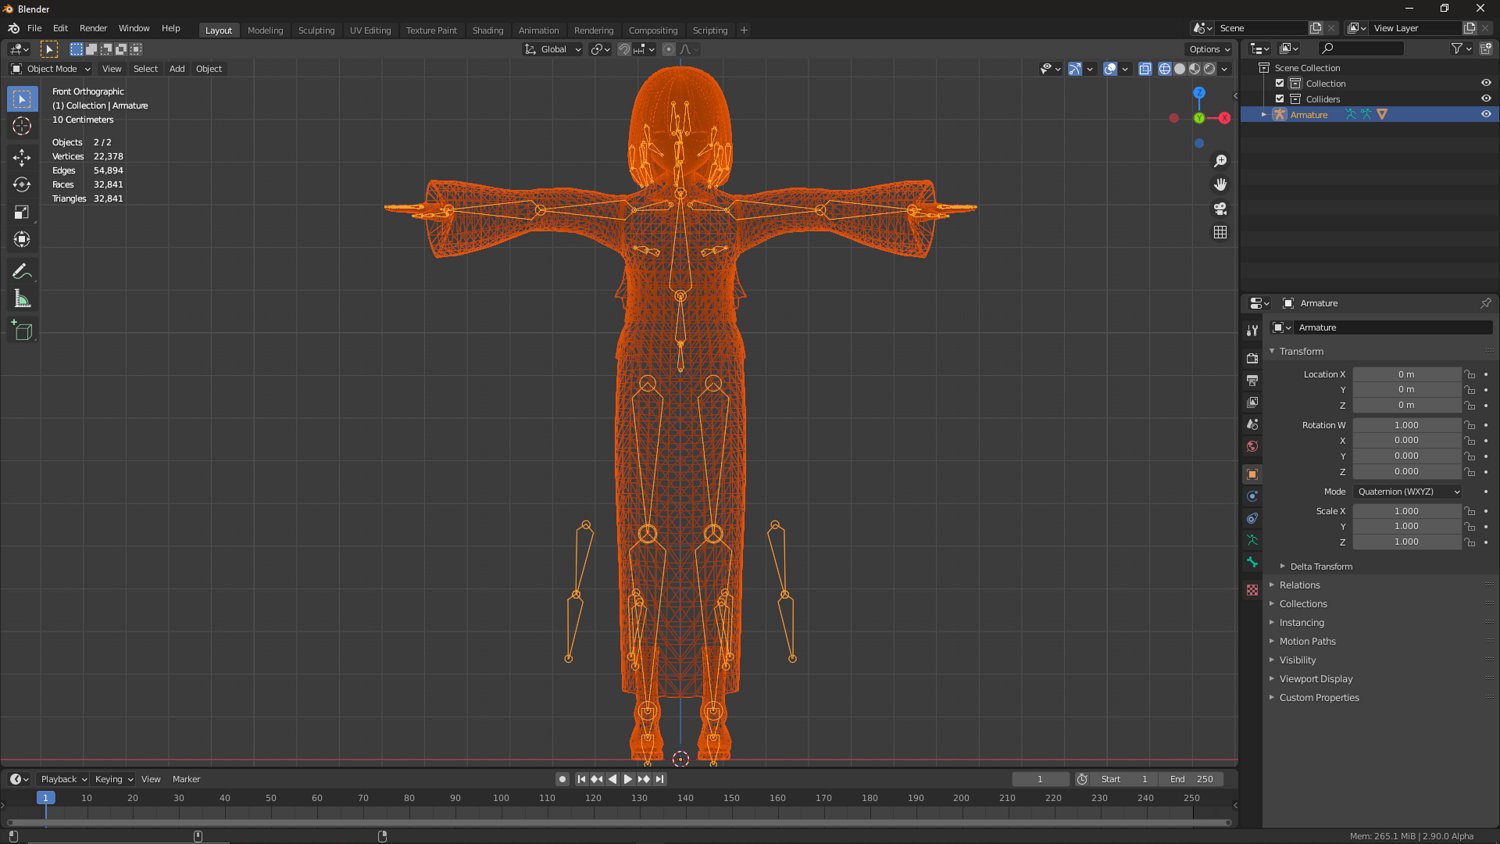The image size is (1500, 844).
Task: Toggle X-ray display mode
Action: click(1145, 69)
